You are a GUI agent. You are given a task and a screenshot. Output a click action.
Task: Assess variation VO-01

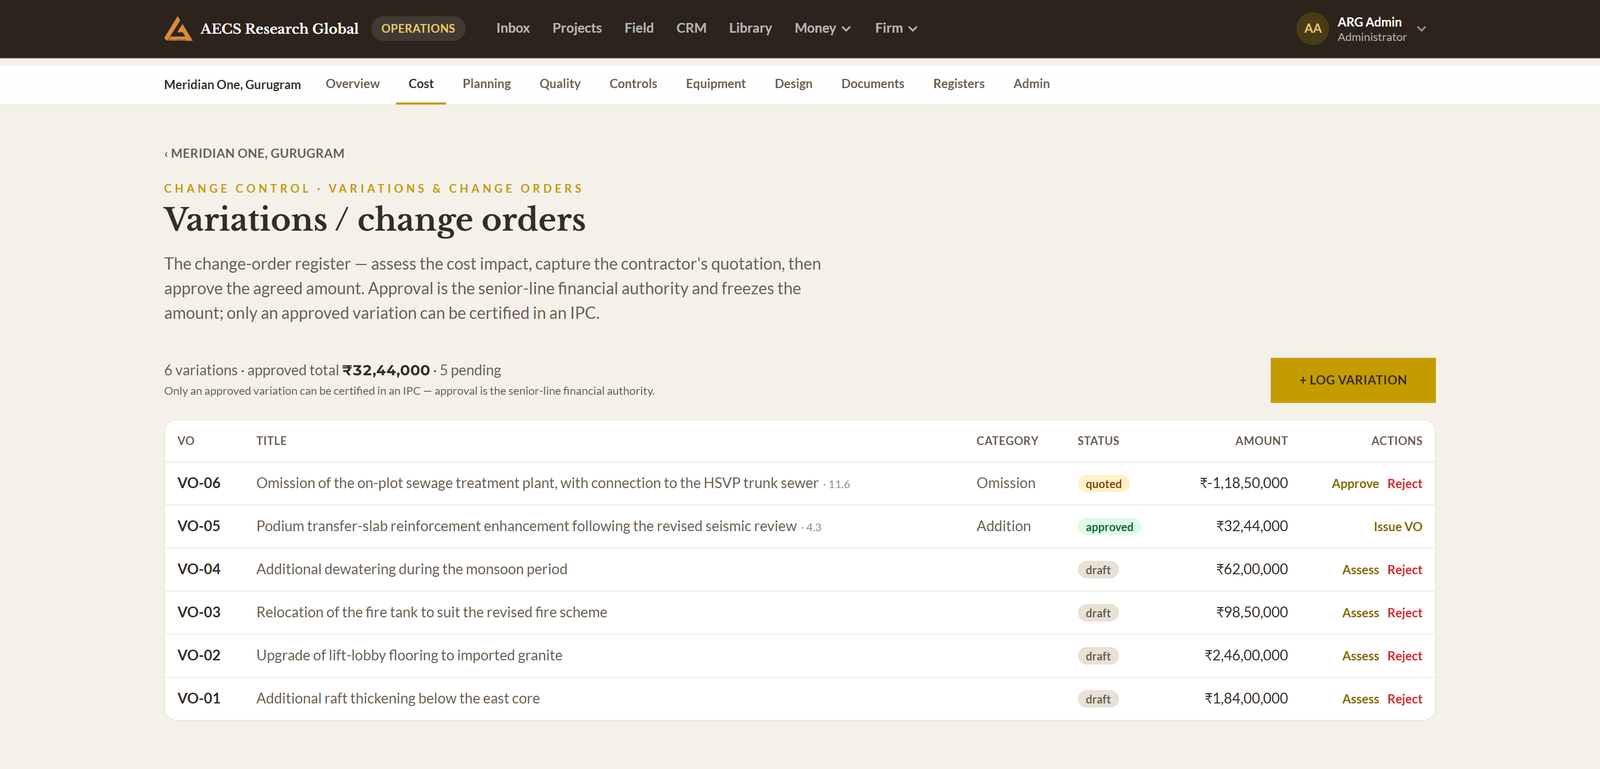click(1360, 699)
